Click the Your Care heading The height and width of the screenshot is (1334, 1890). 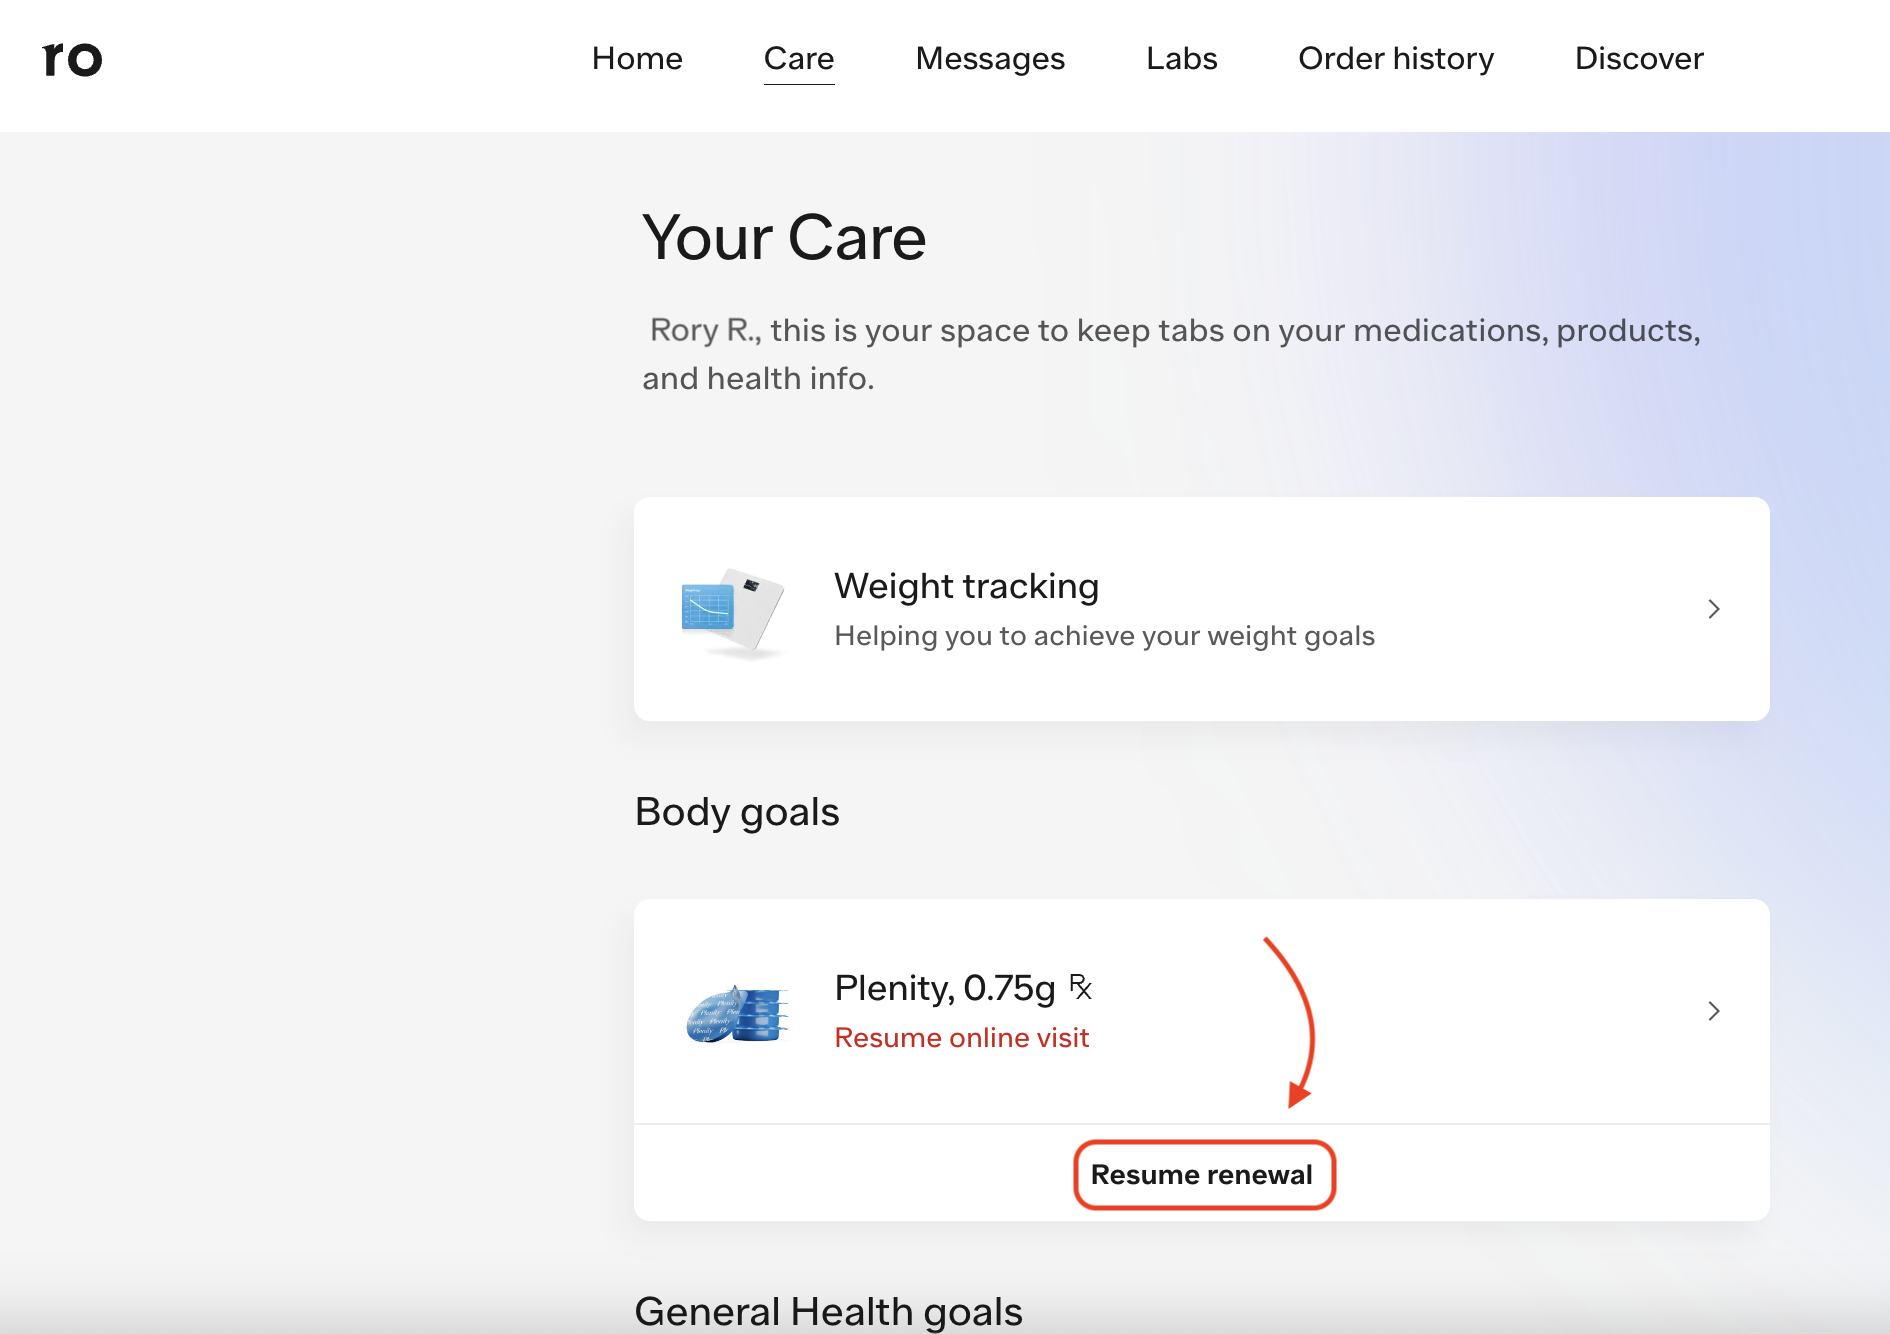(785, 238)
